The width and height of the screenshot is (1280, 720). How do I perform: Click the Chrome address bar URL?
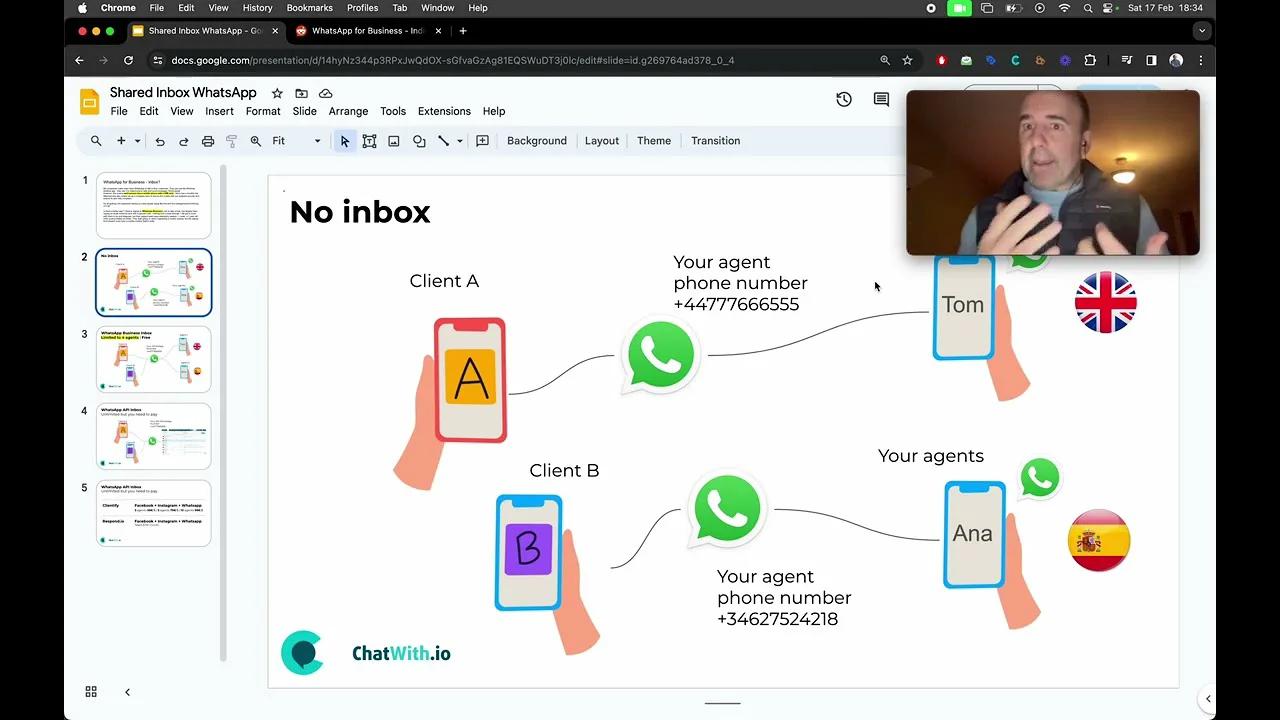453,60
